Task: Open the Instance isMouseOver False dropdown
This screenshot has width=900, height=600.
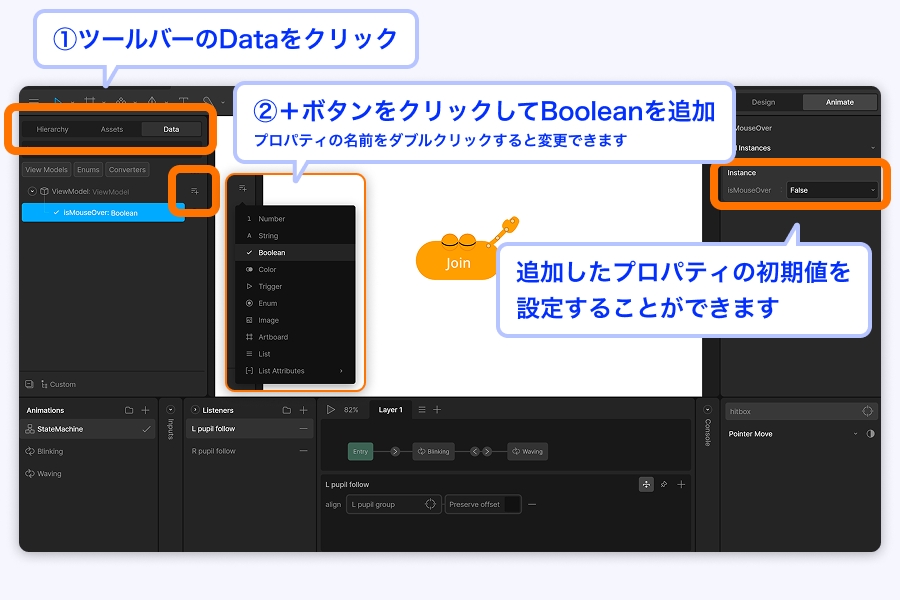Action: coord(831,190)
